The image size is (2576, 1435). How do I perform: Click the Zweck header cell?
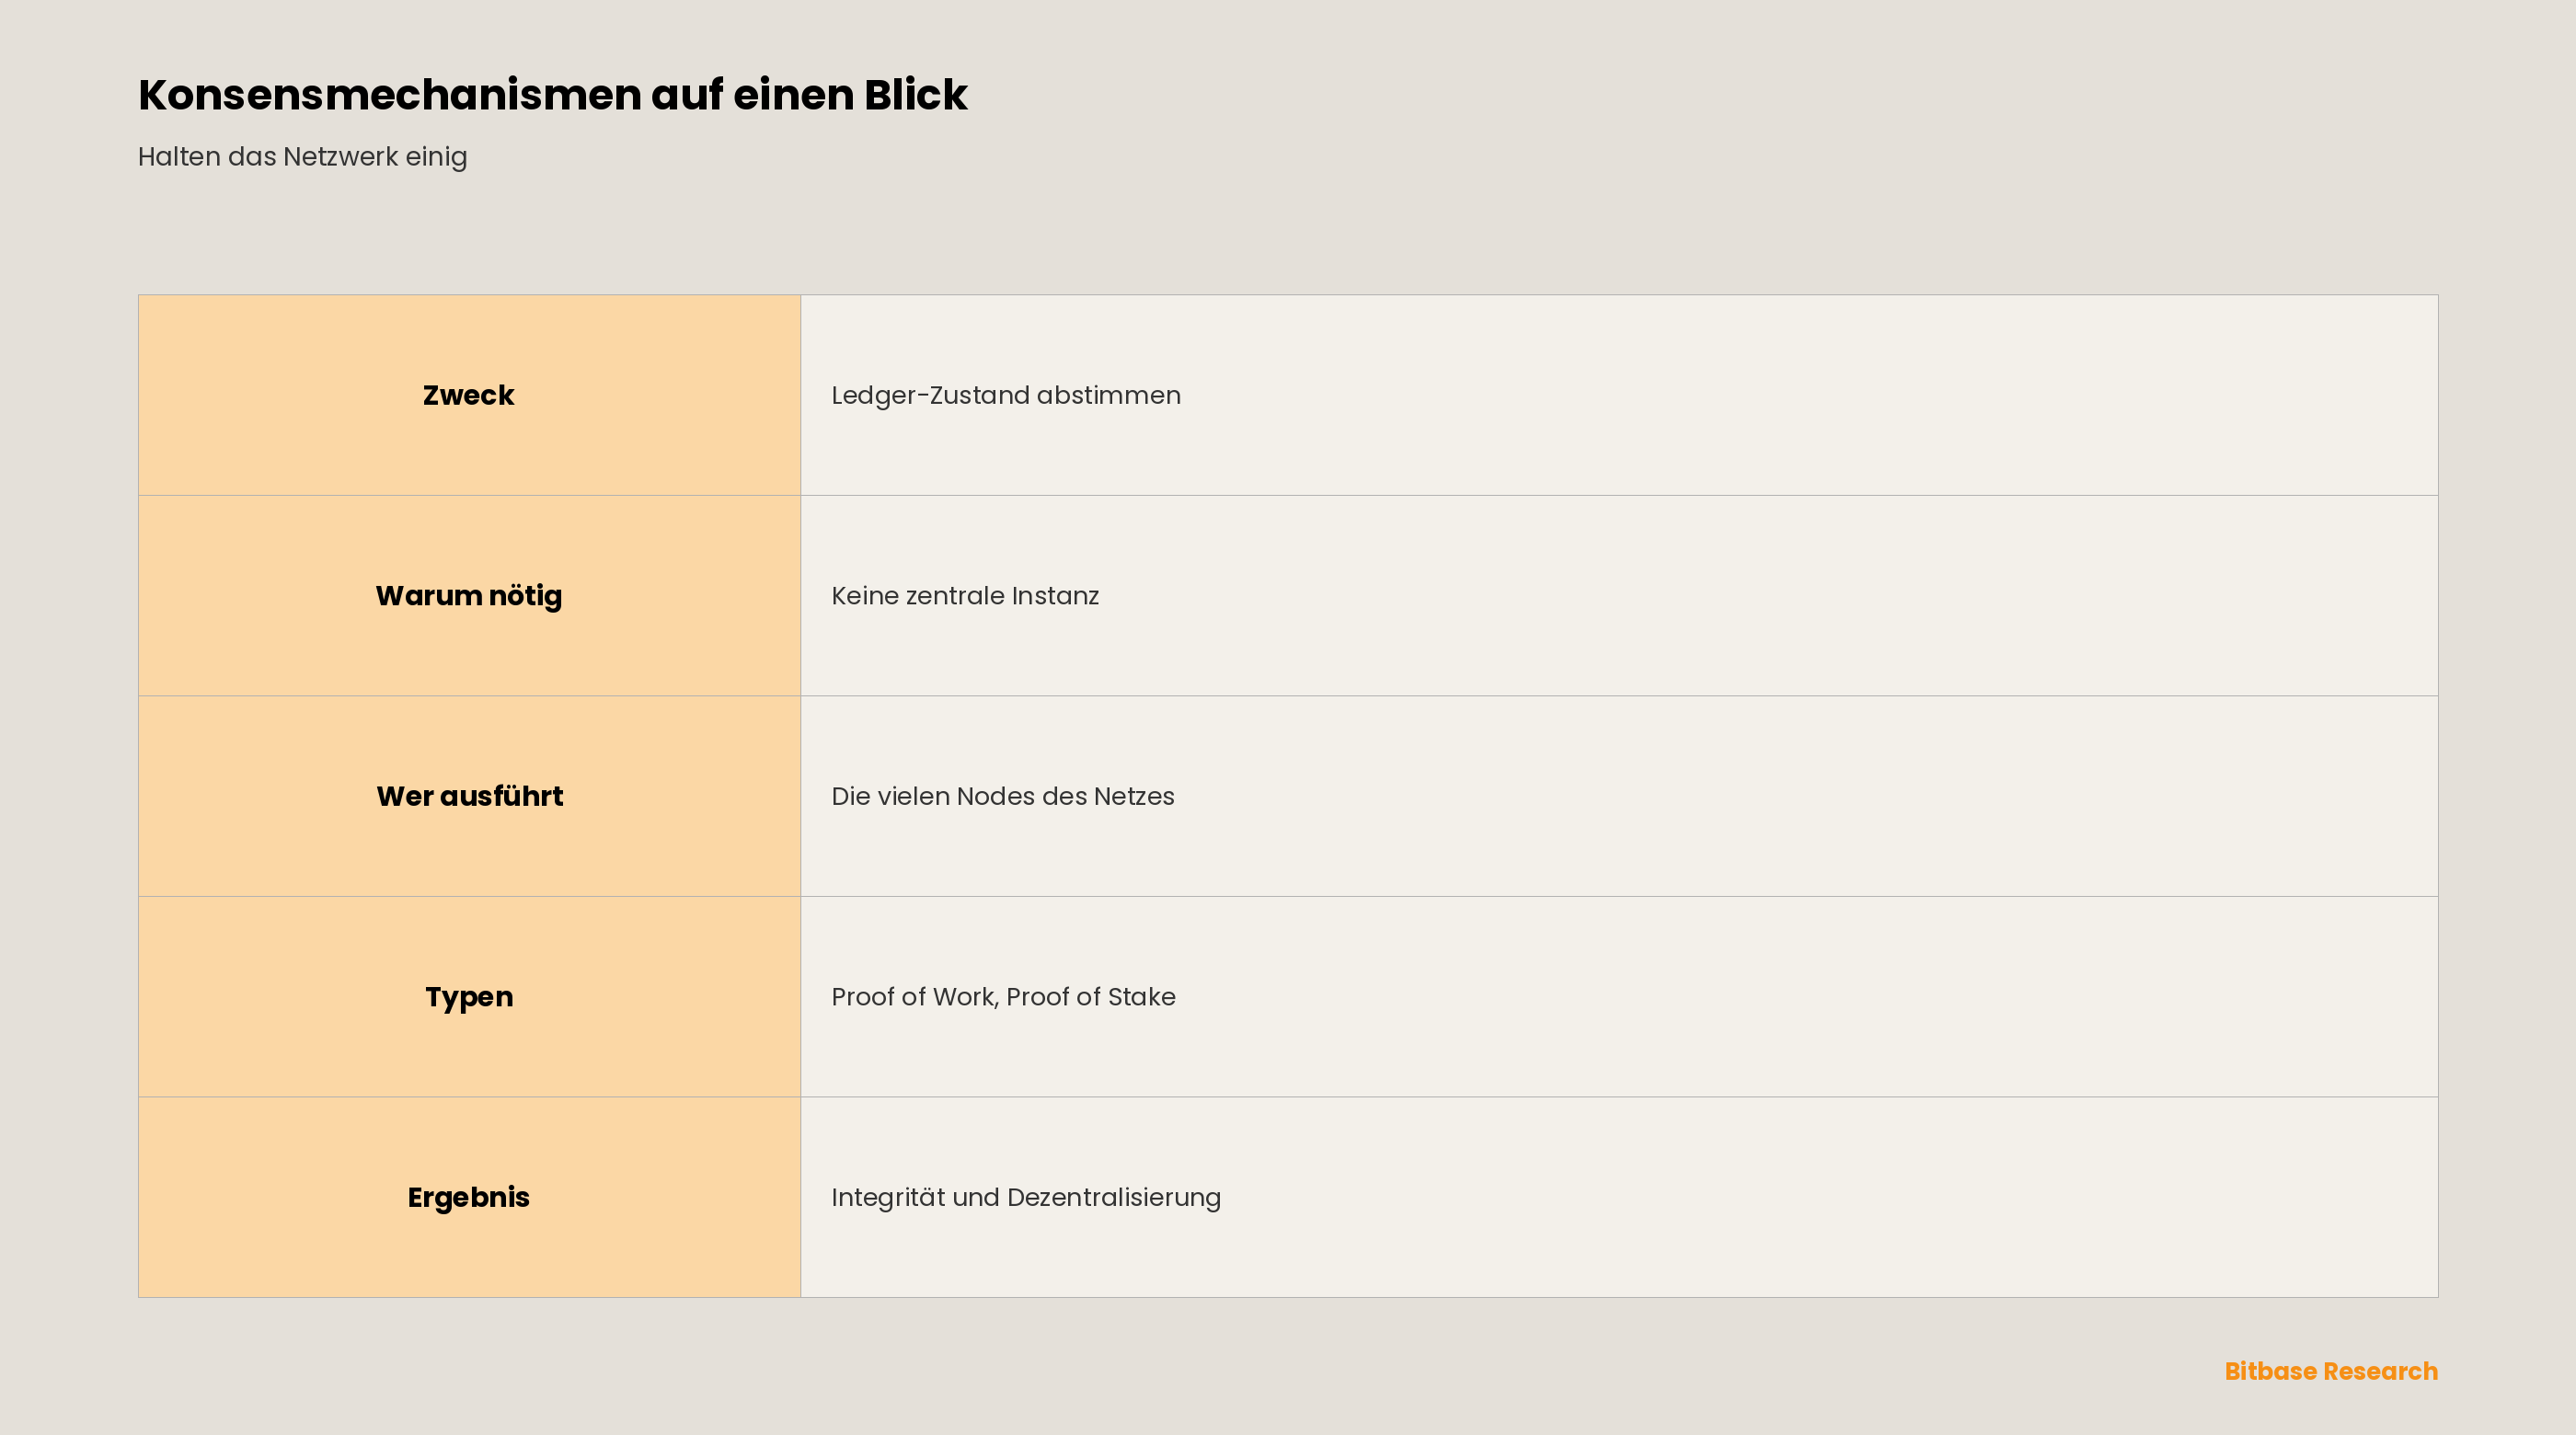(x=469, y=395)
